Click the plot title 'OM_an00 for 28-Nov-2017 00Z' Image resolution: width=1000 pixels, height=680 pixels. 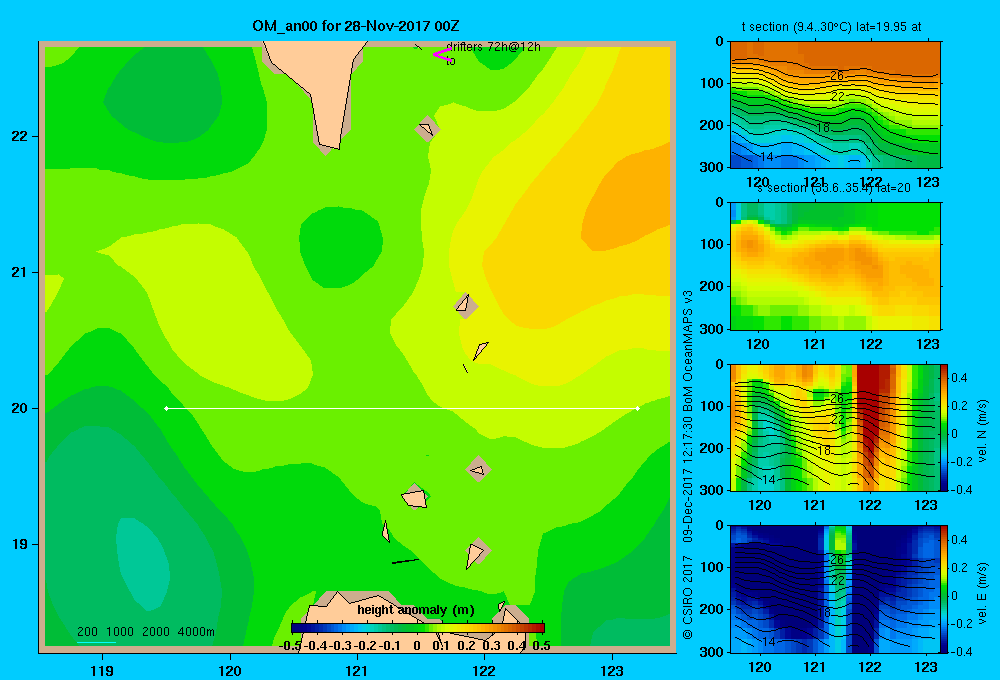click(x=355, y=26)
